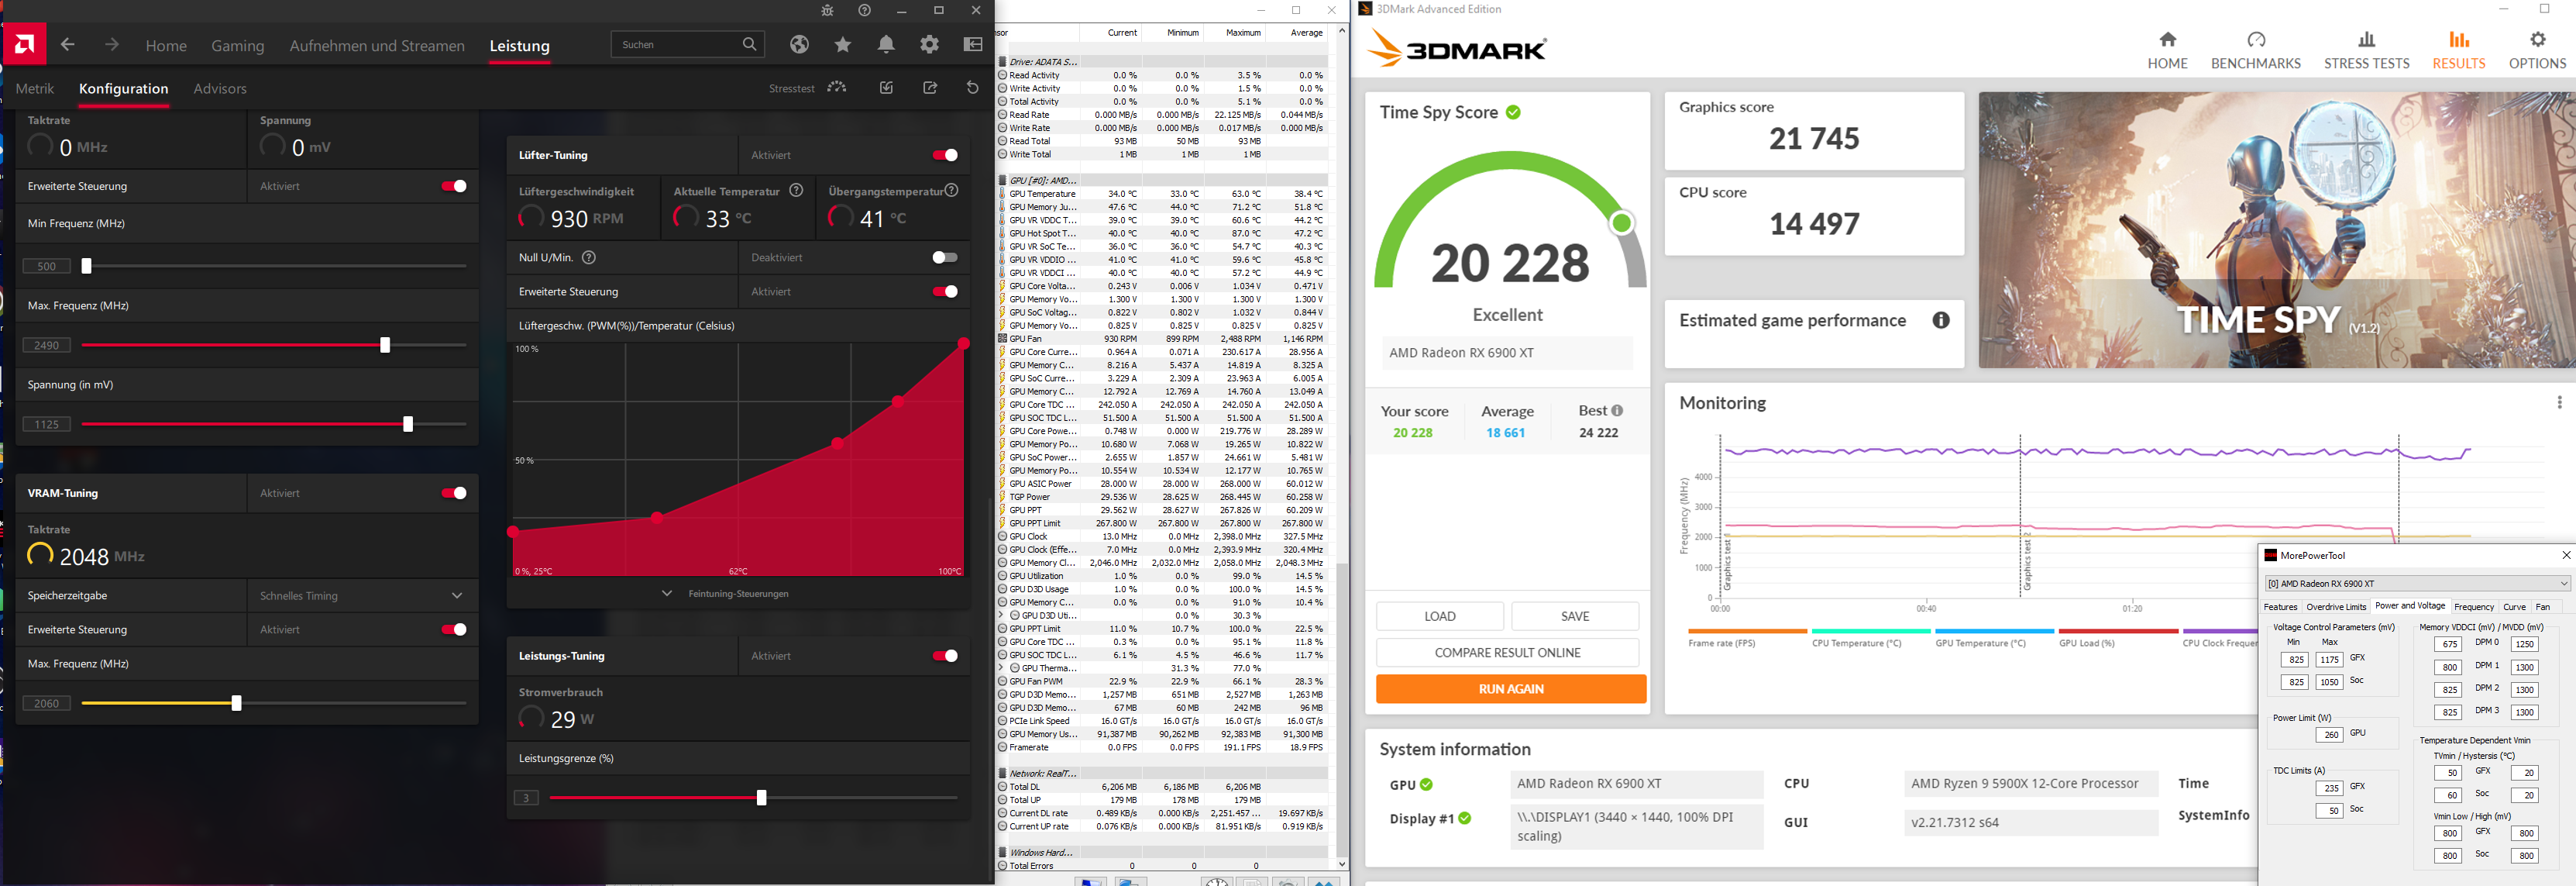Click RUN AGAIN button
The image size is (2576, 886).
(1510, 689)
